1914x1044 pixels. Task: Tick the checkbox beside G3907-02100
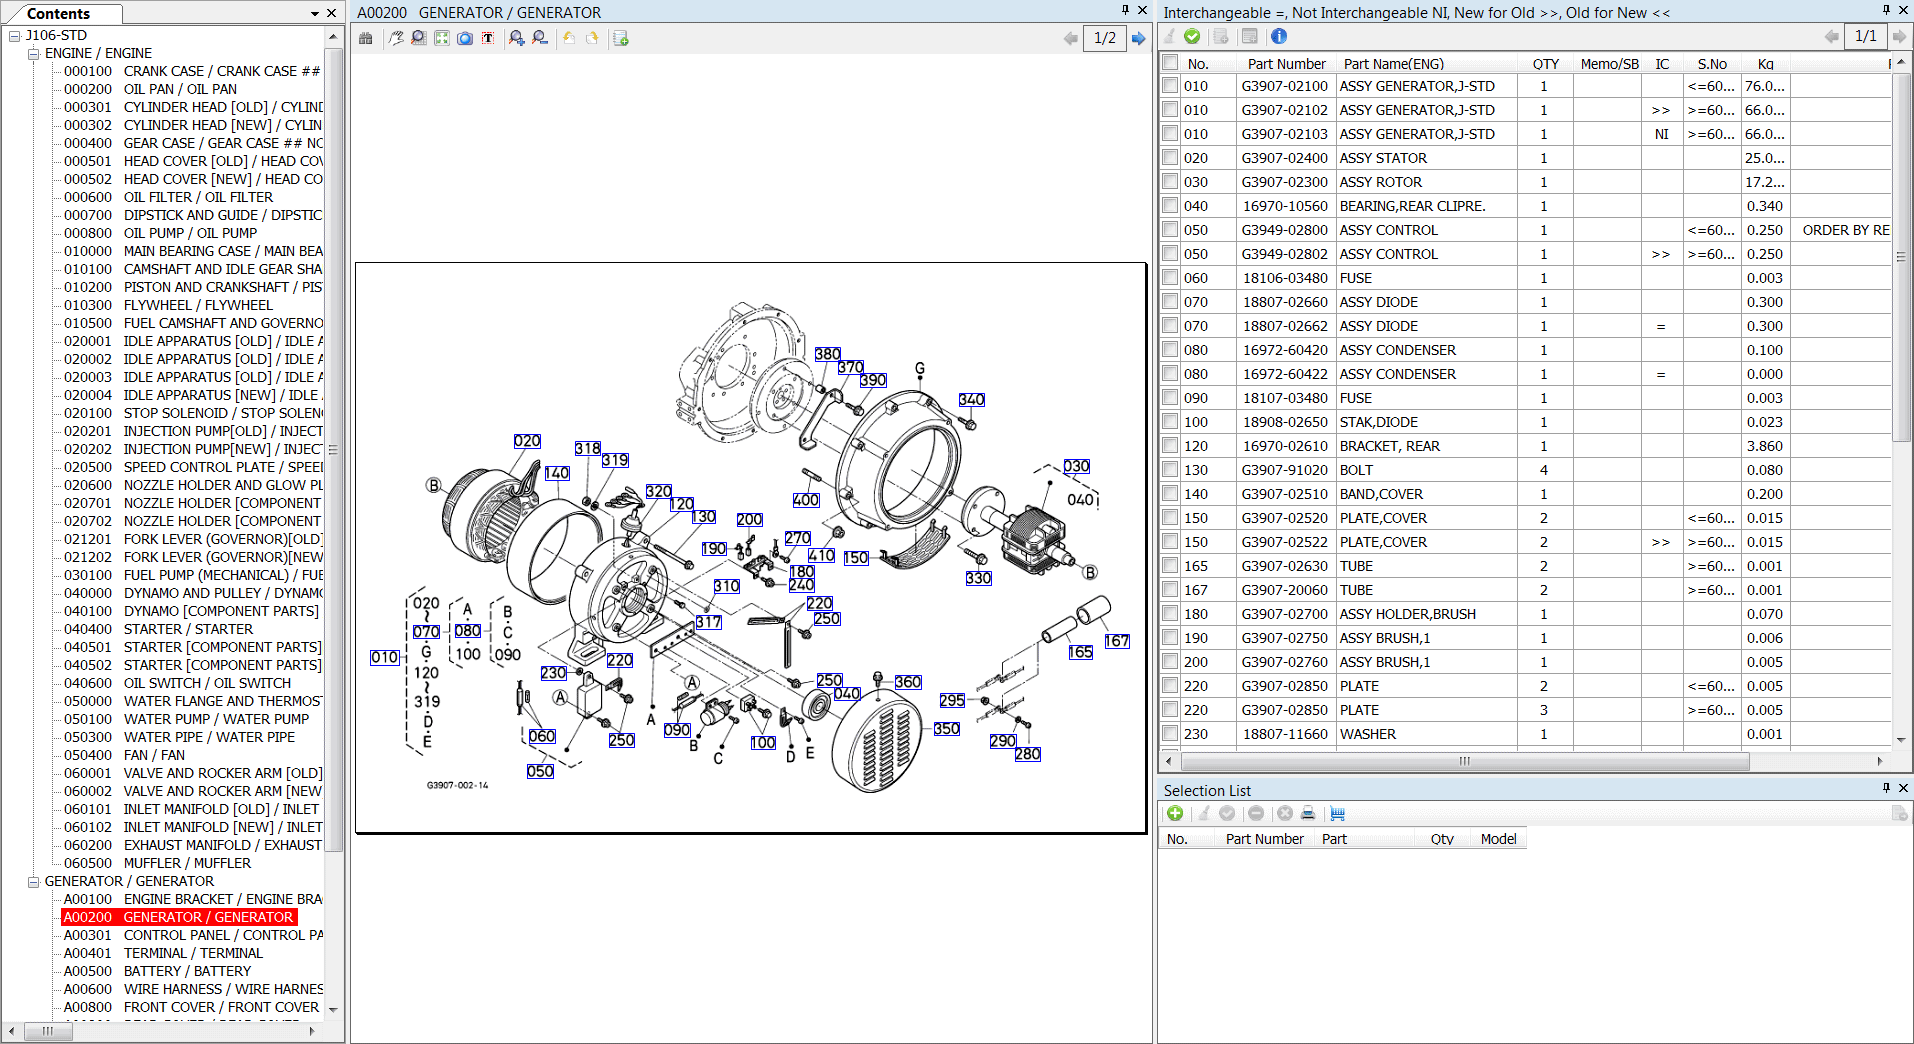[1169, 85]
